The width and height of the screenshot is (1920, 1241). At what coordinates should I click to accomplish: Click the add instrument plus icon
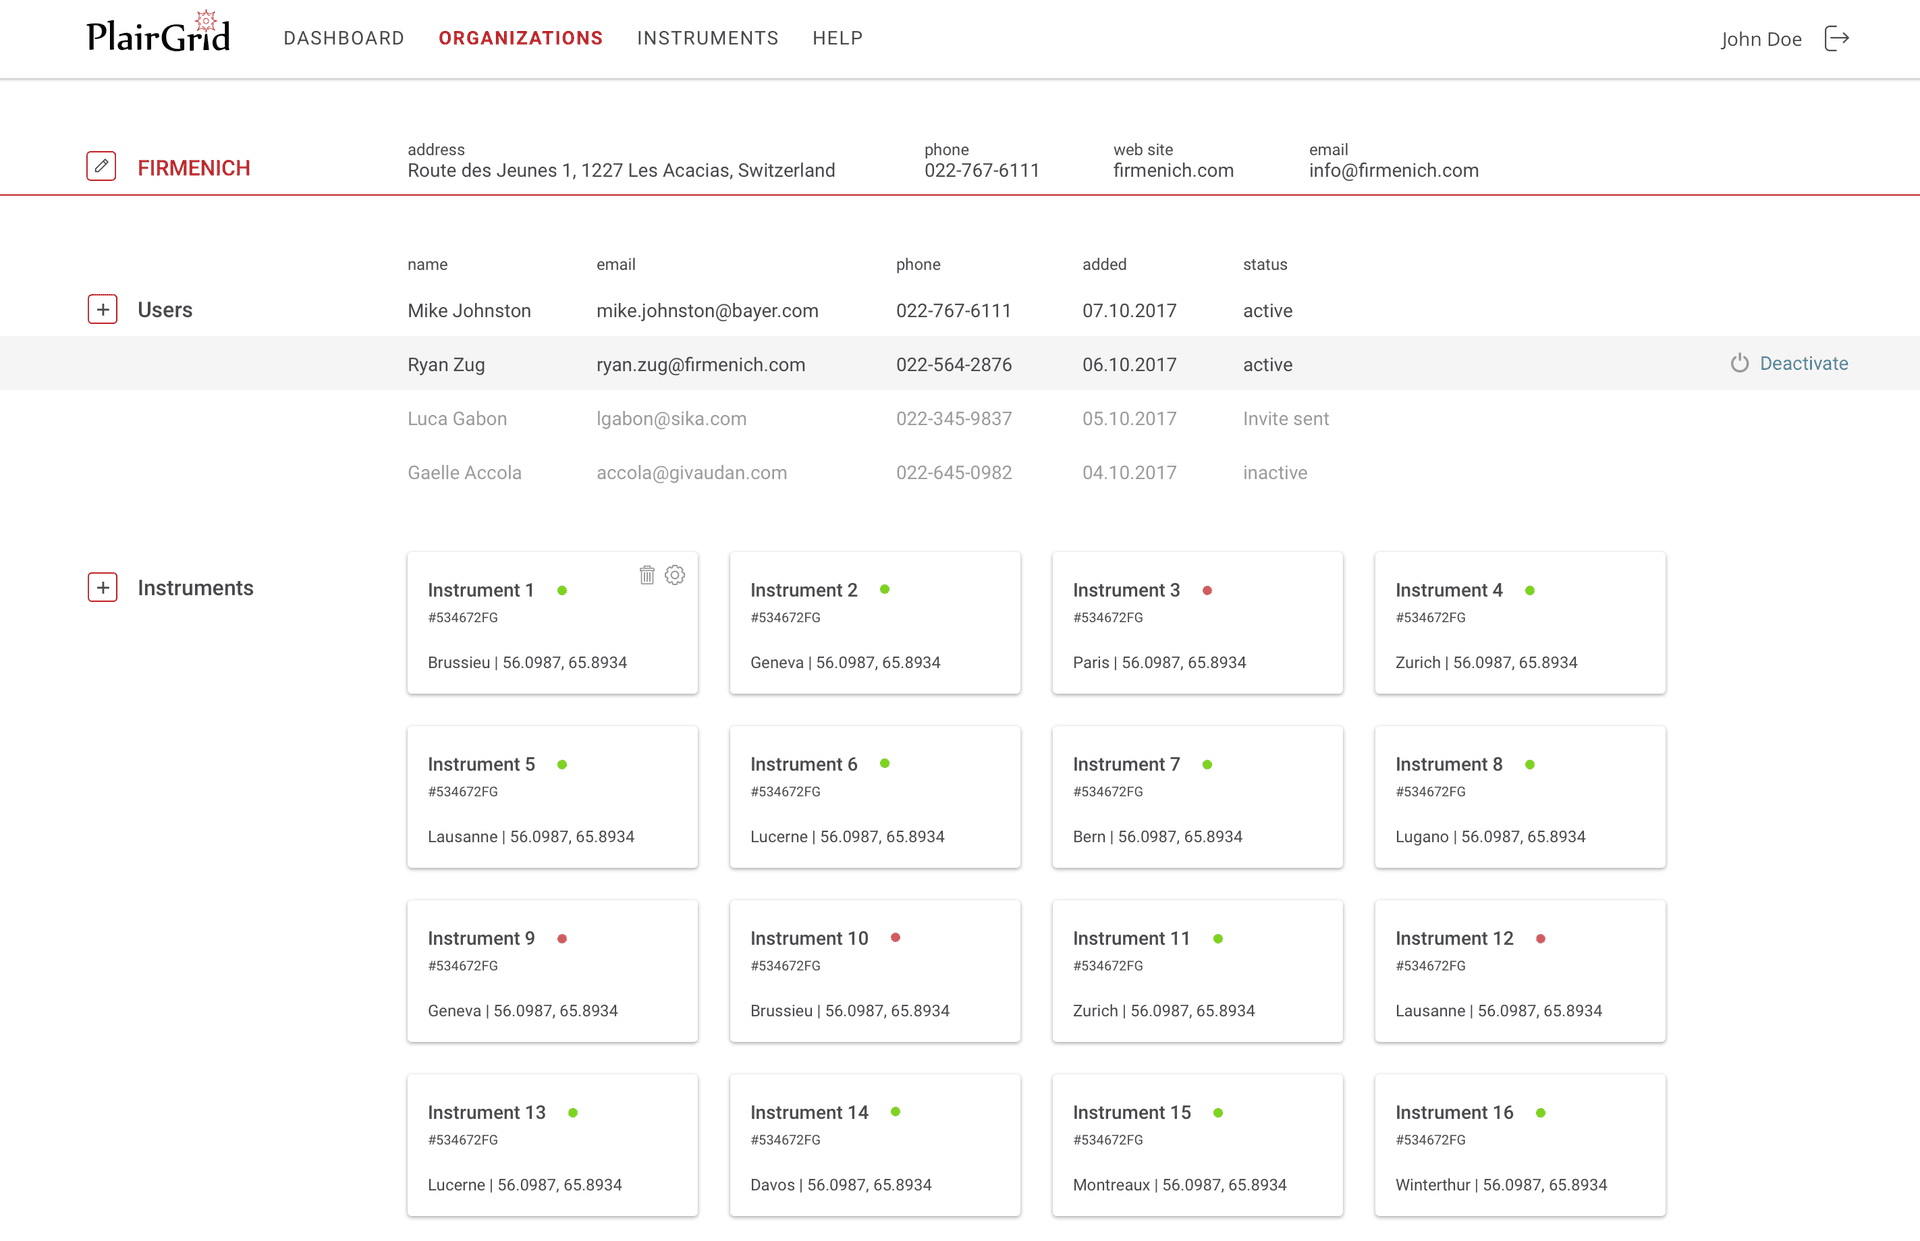[102, 585]
